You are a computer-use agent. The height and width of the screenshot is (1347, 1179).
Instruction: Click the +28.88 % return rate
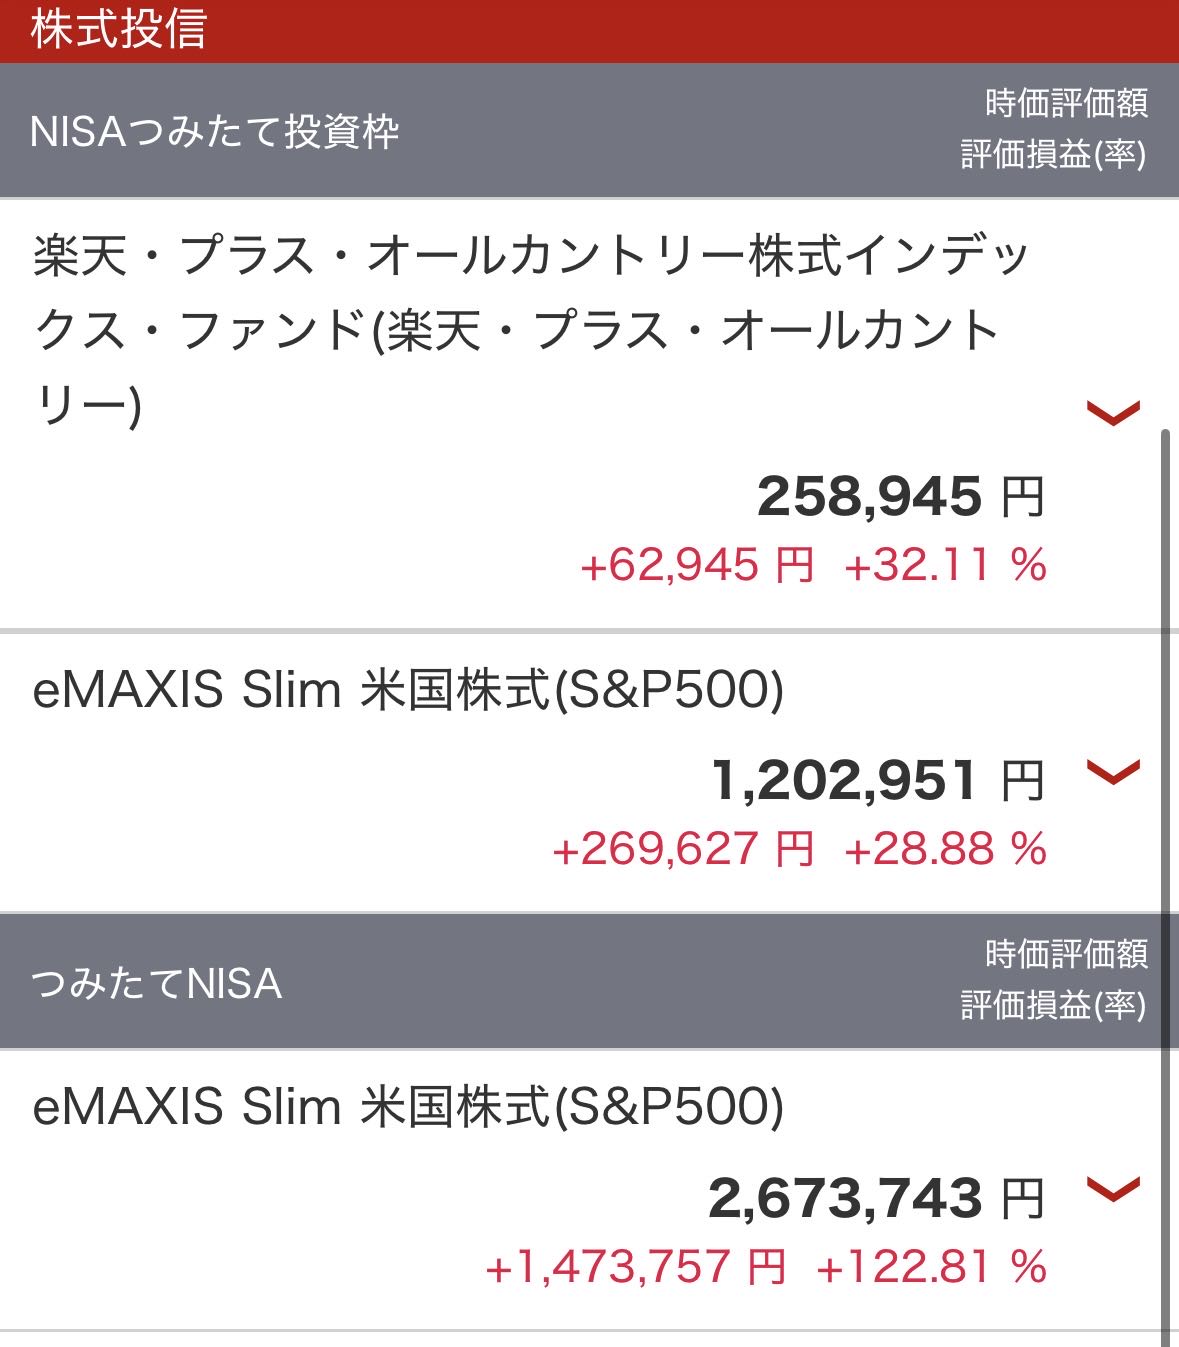click(945, 850)
